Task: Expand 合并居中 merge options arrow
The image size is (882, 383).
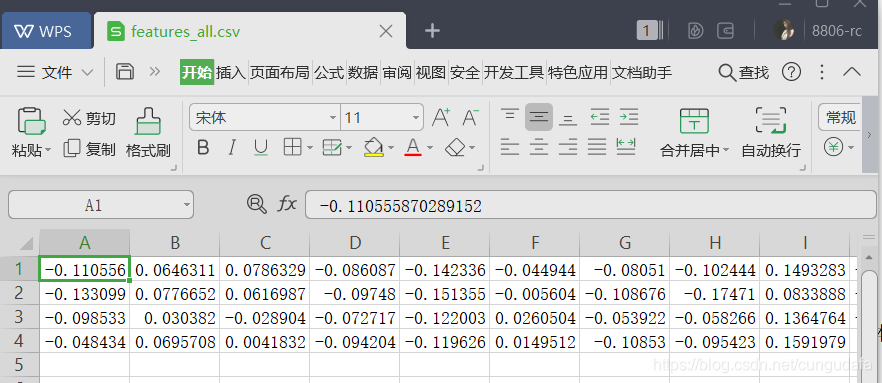Action: (726, 150)
